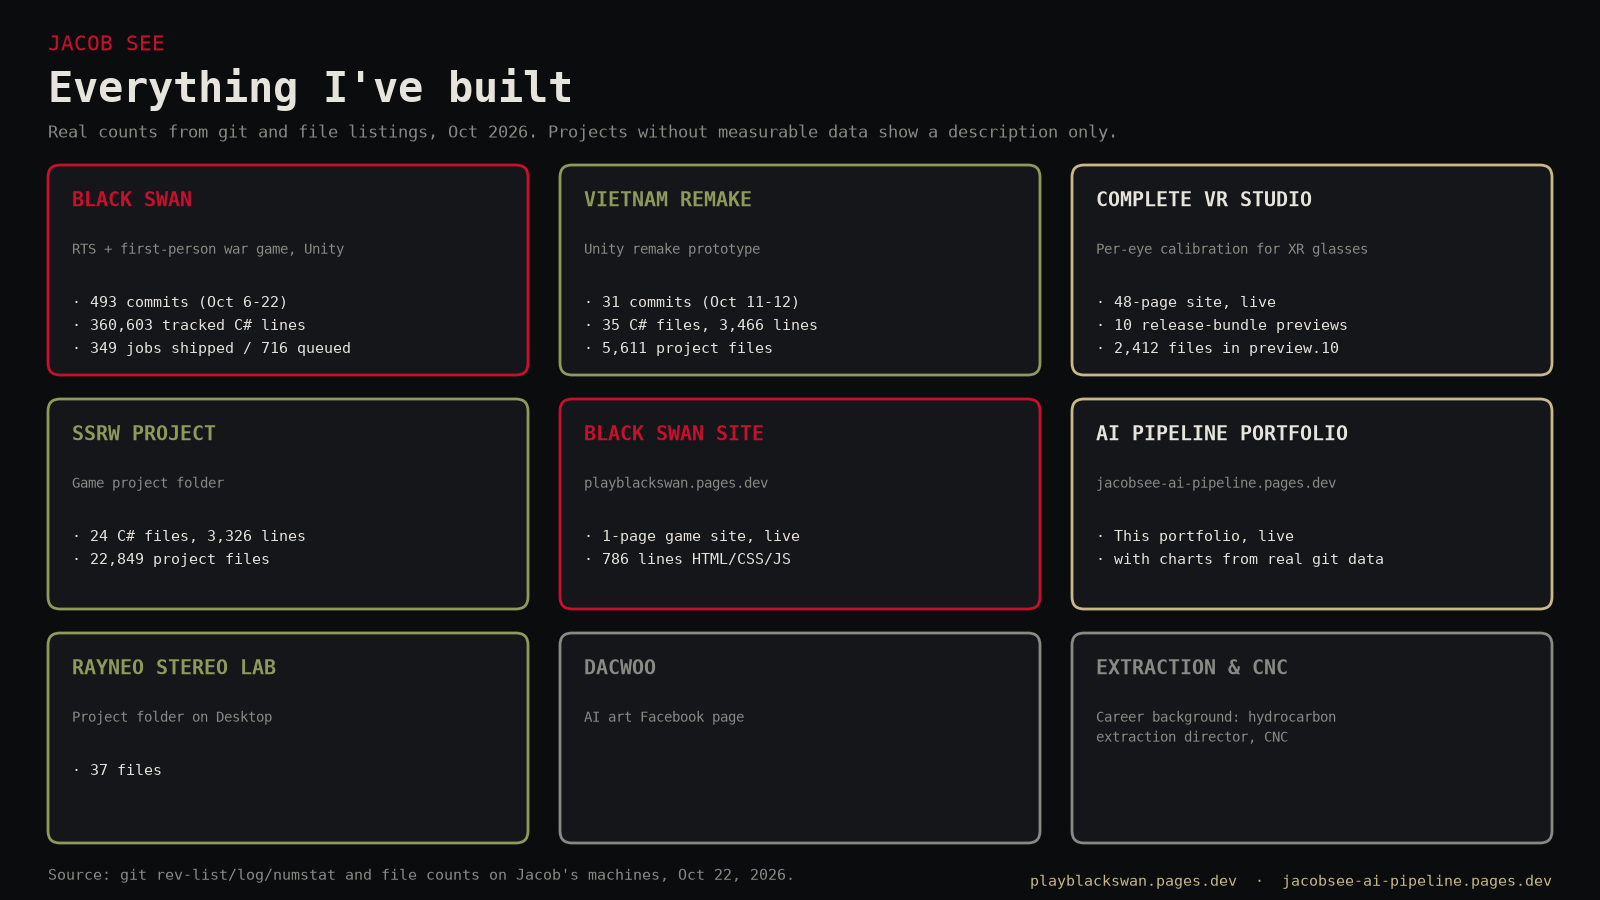The height and width of the screenshot is (900, 1600).
Task: Click '360,603 tracked C# lines' entry
Action: pos(197,325)
